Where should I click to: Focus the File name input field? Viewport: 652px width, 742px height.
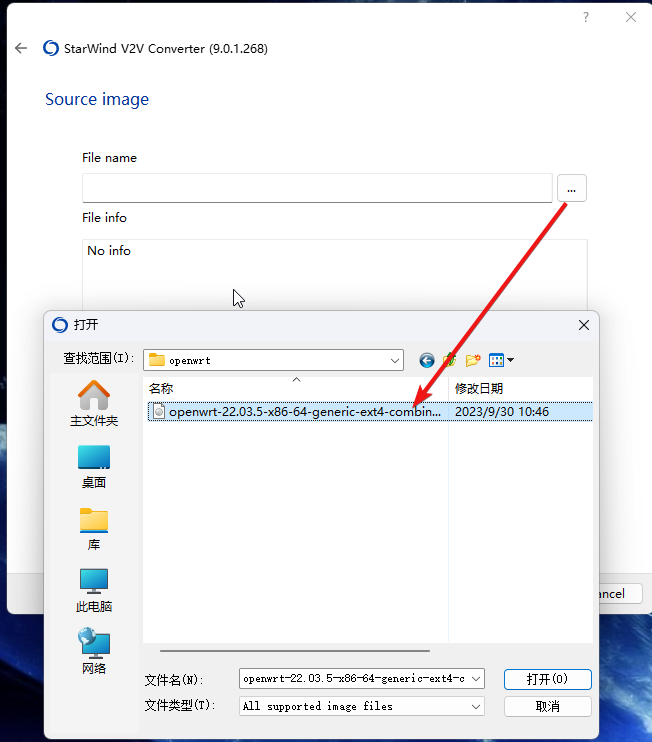point(317,188)
